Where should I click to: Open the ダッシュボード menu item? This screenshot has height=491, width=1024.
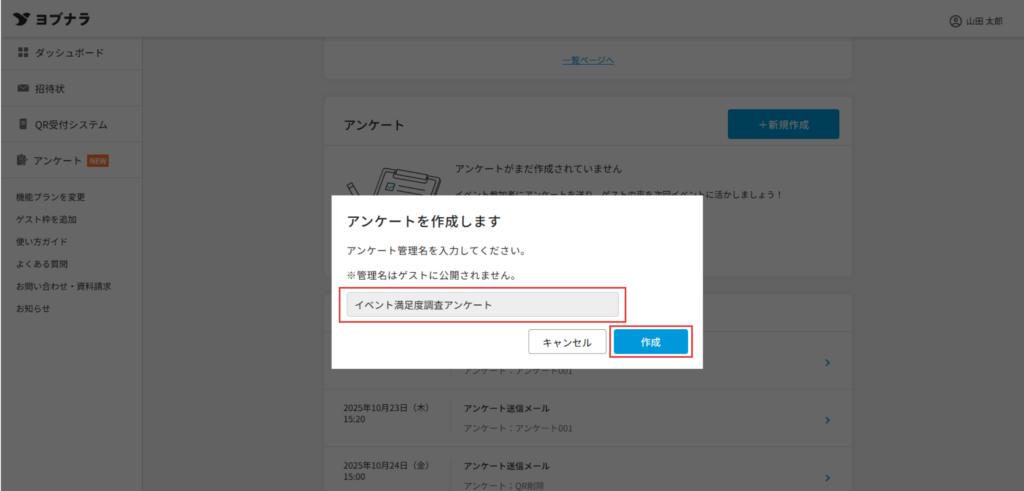coord(69,52)
